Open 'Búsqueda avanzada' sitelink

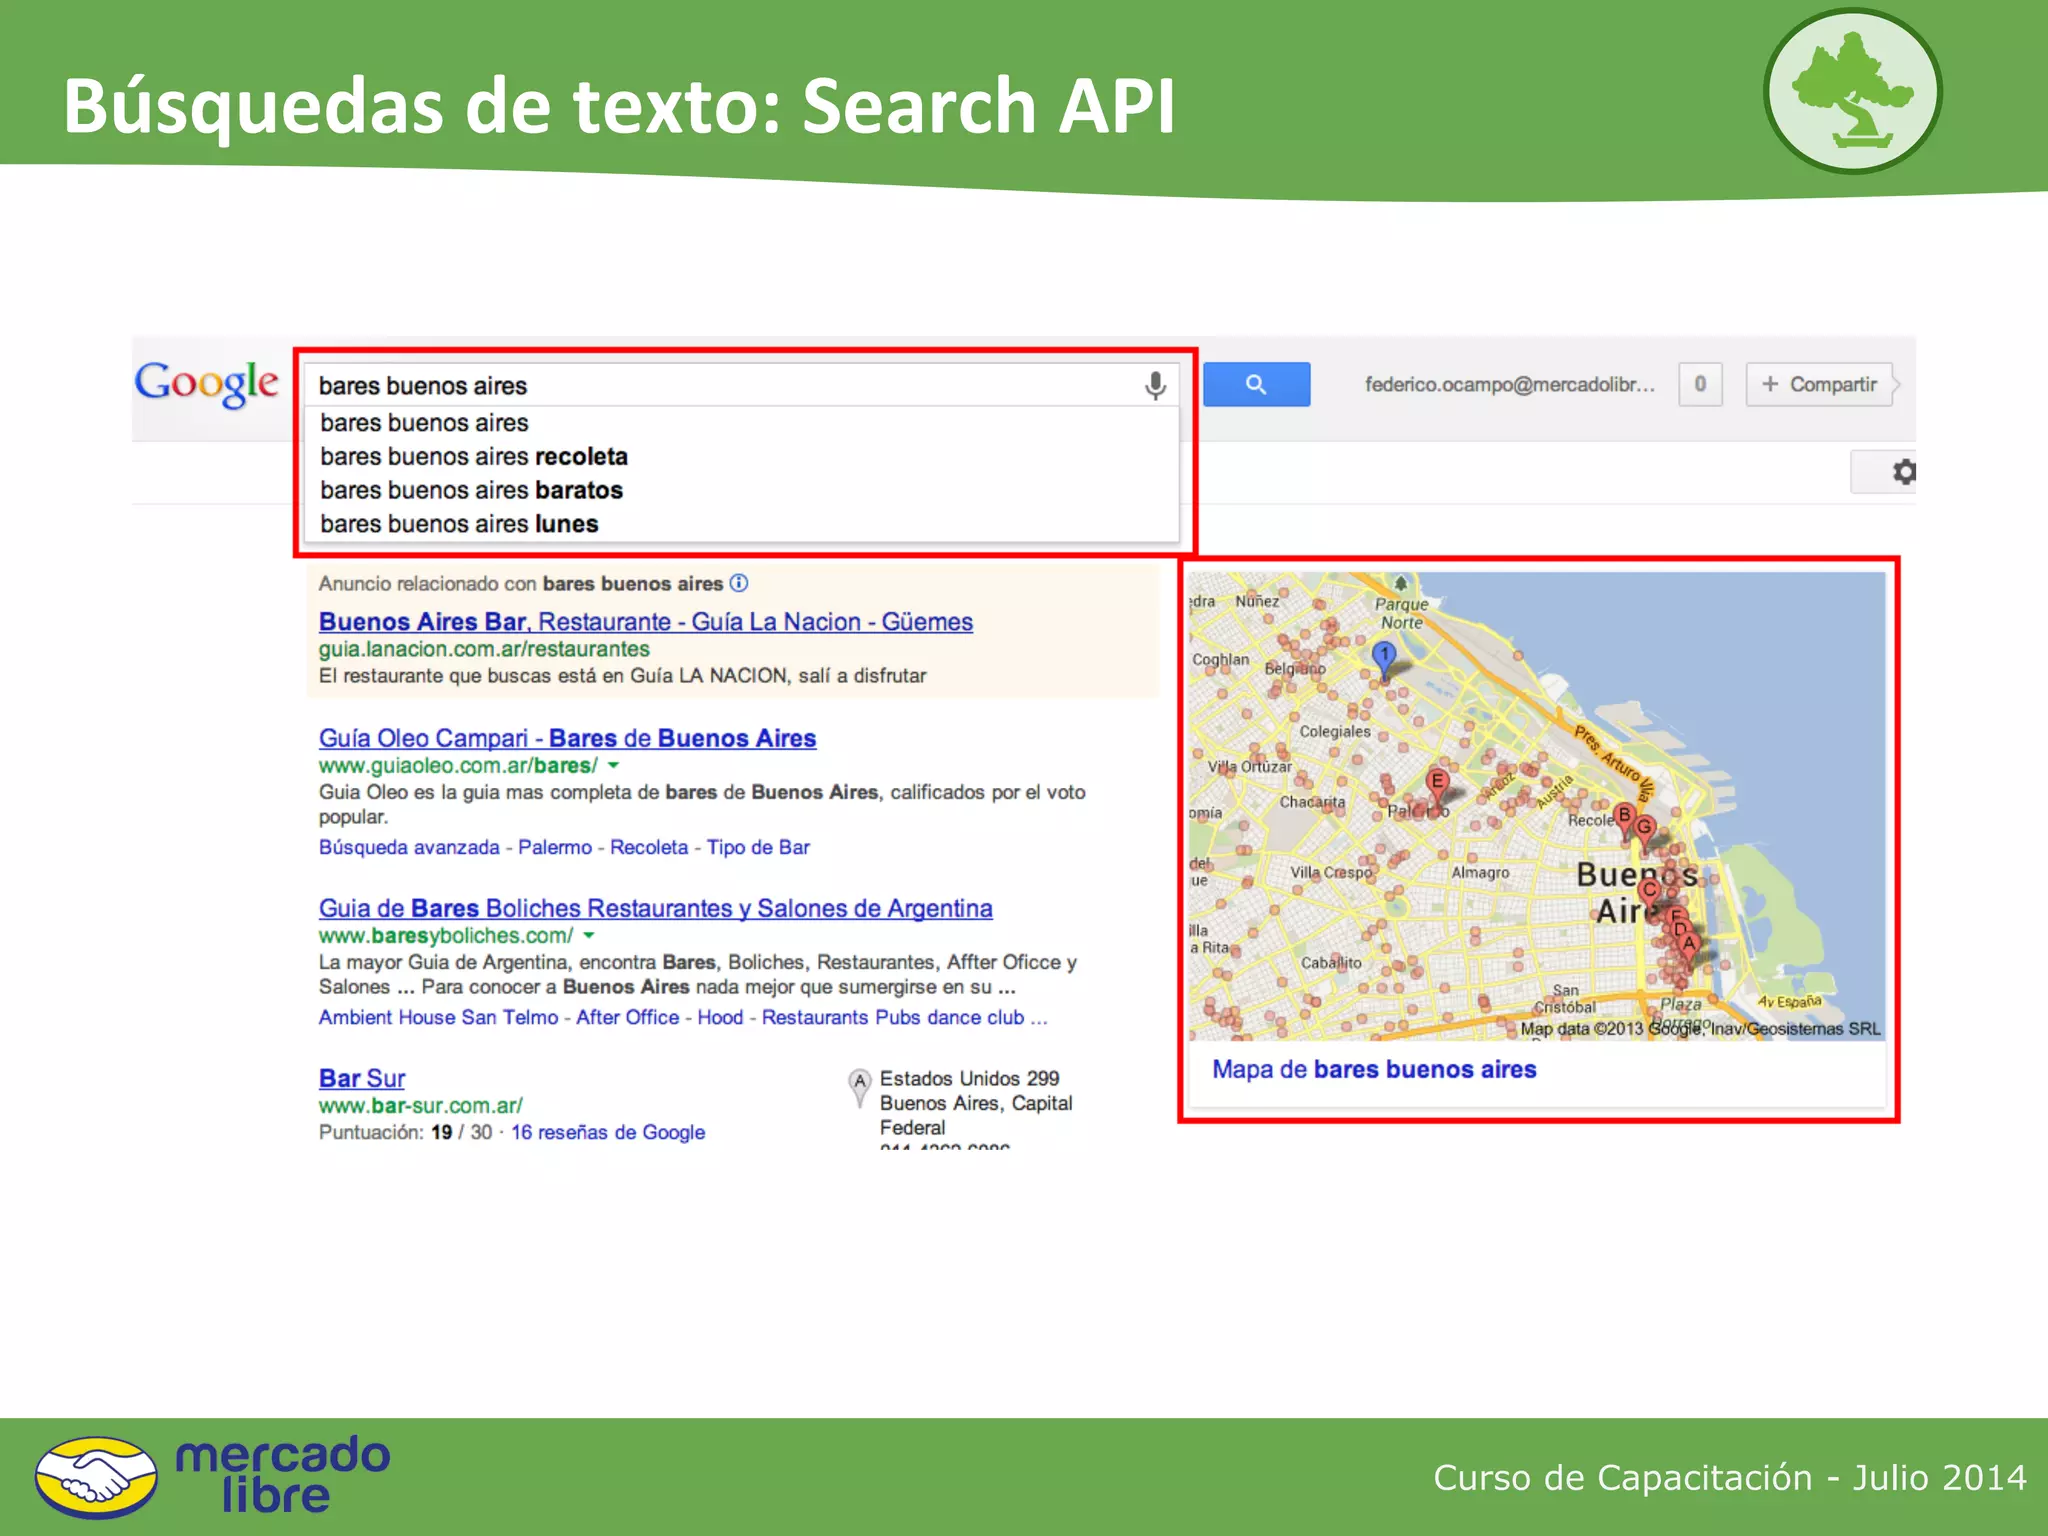tap(409, 848)
